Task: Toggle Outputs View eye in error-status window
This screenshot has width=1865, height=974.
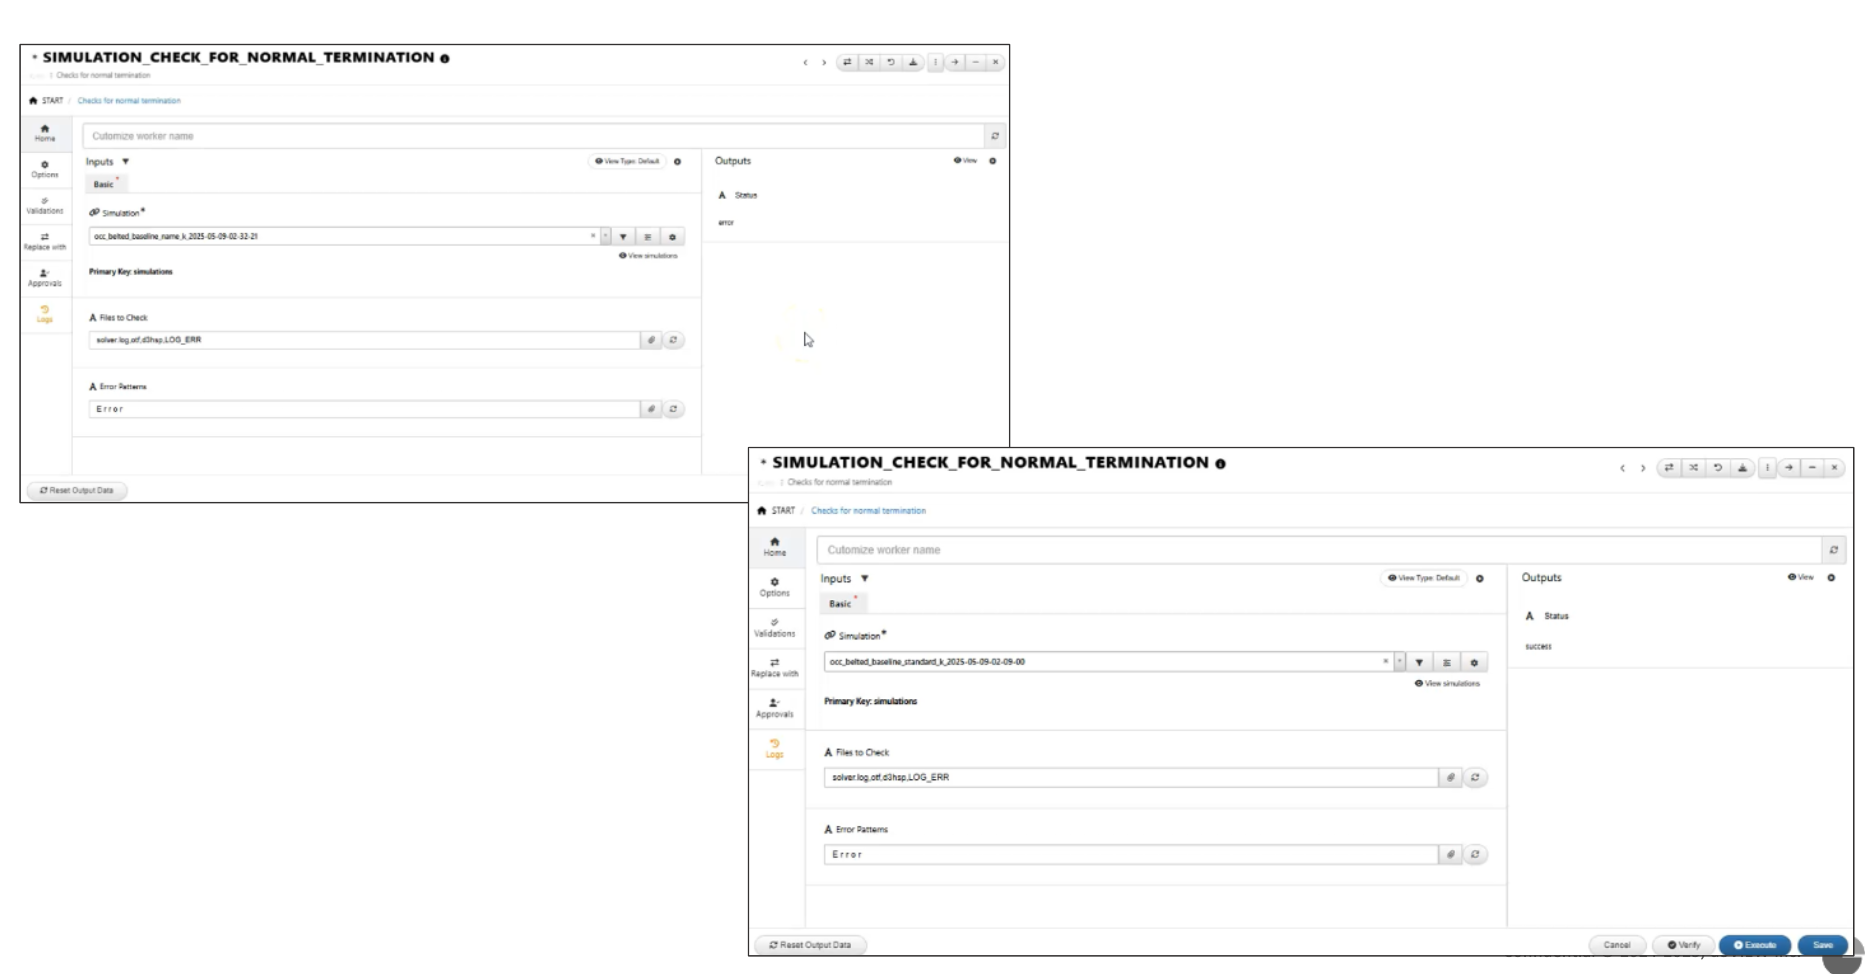Action: (x=965, y=160)
